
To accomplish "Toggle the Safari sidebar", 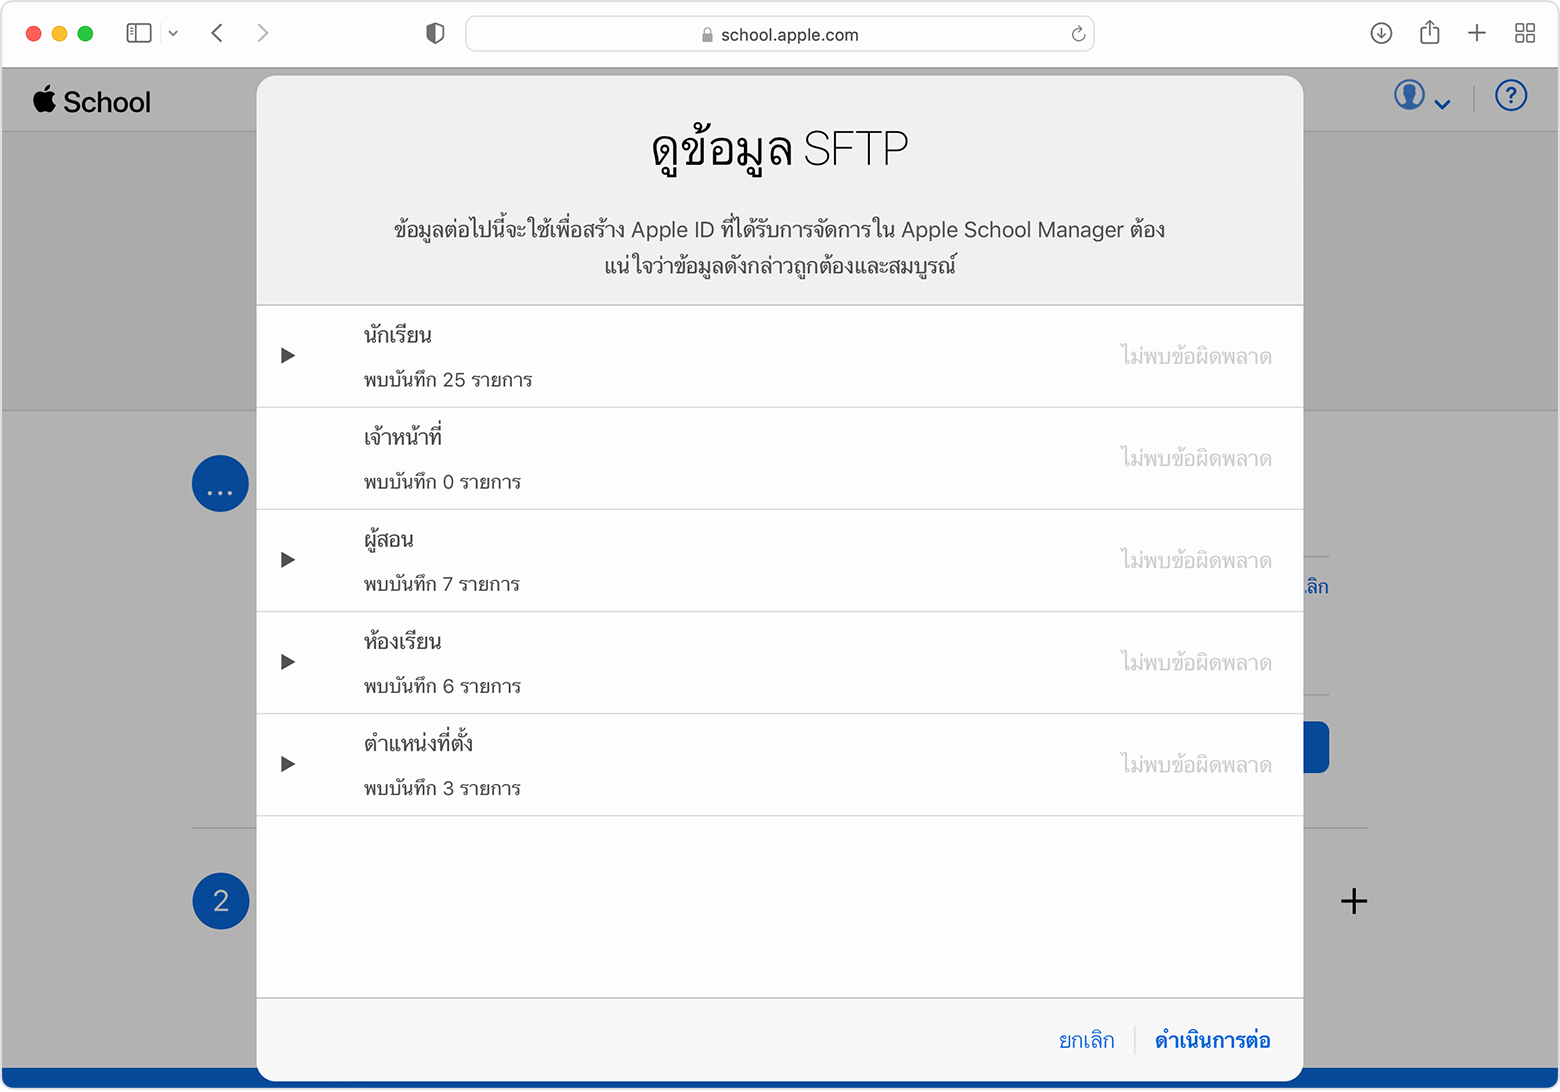I will tap(139, 33).
